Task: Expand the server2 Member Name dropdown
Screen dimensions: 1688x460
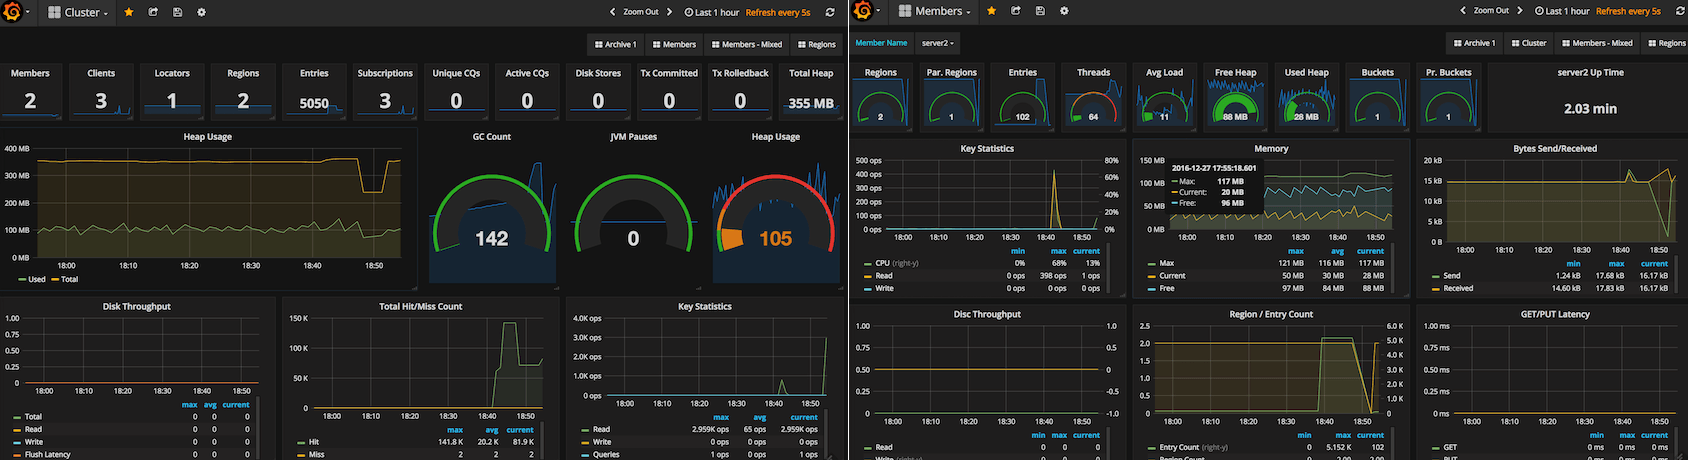Action: (x=937, y=43)
